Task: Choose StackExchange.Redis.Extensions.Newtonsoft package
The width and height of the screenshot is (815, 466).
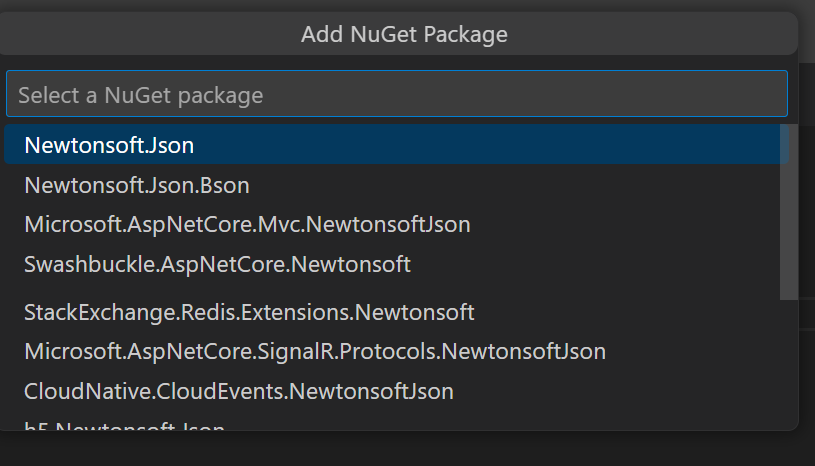Action: coord(249,312)
